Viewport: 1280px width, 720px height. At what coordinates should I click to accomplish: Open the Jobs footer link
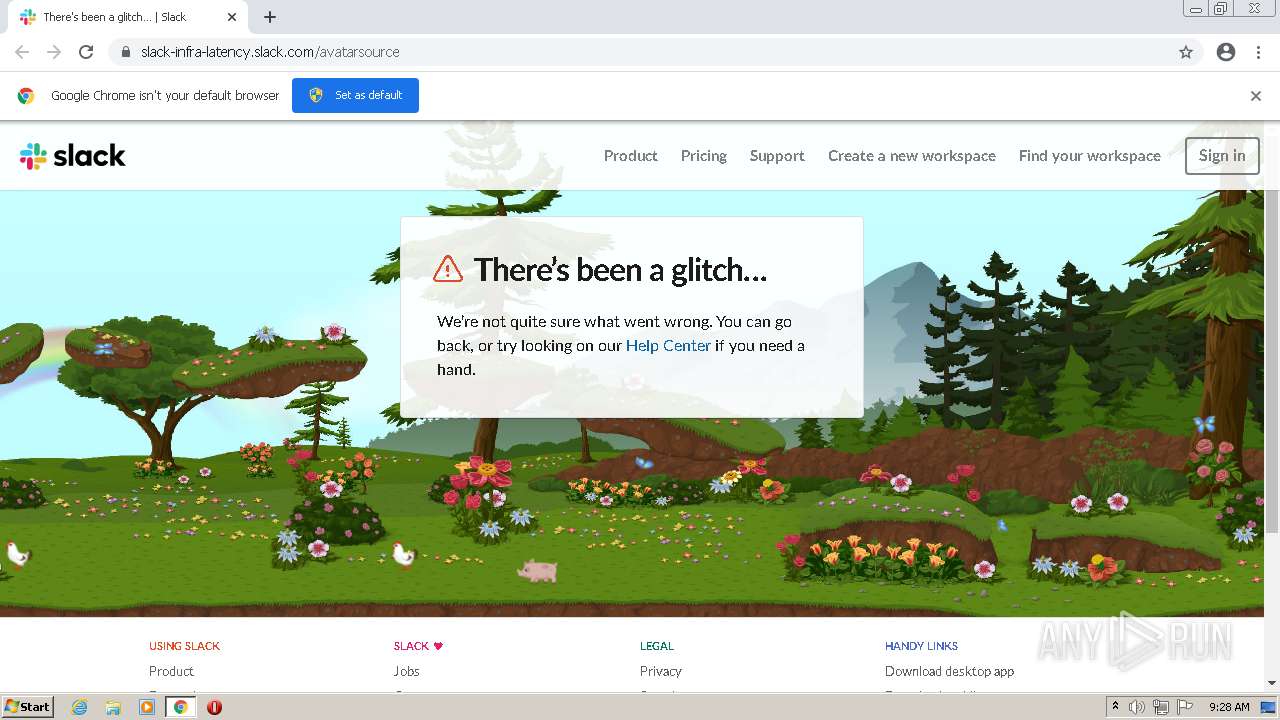[x=406, y=671]
